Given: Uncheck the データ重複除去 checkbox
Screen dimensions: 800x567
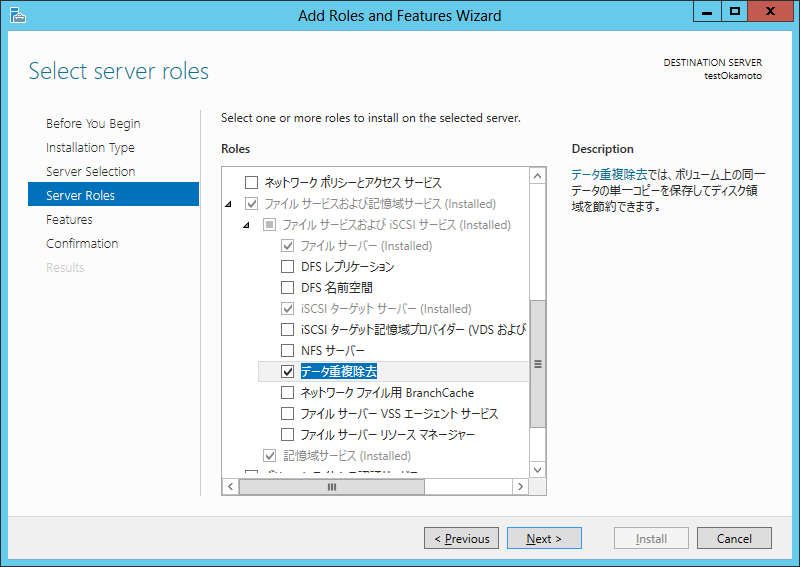Looking at the screenshot, I should click(x=288, y=372).
